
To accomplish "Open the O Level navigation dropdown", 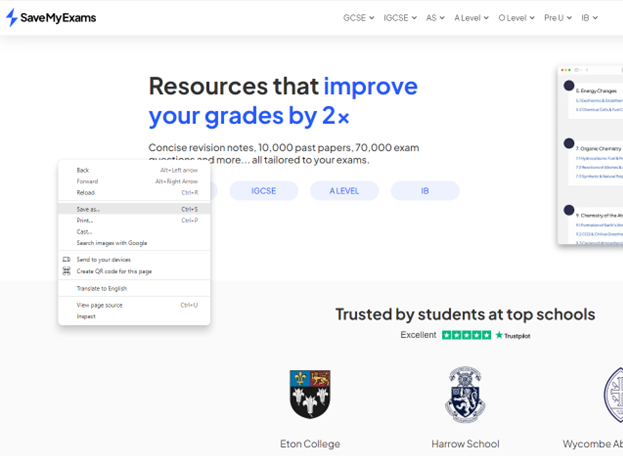I will tap(516, 17).
